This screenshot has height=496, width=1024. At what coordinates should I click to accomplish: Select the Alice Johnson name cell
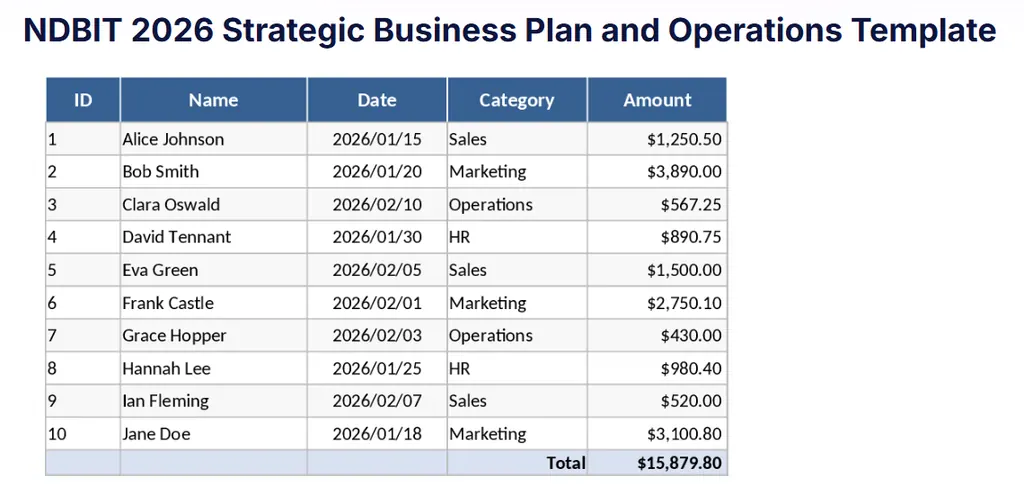pyautogui.click(x=173, y=139)
